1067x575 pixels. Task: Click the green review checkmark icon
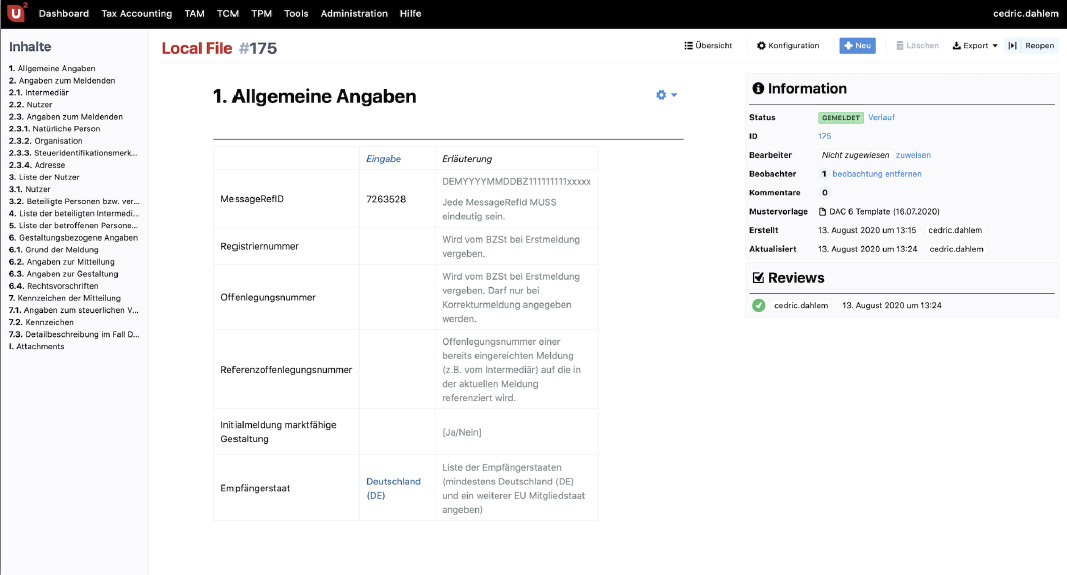[x=759, y=305]
